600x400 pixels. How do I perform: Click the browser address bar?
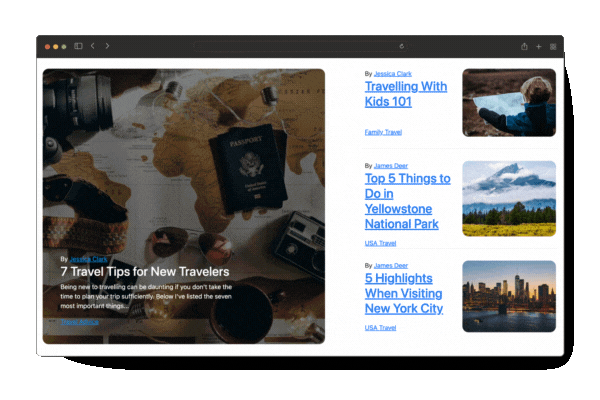[300, 46]
